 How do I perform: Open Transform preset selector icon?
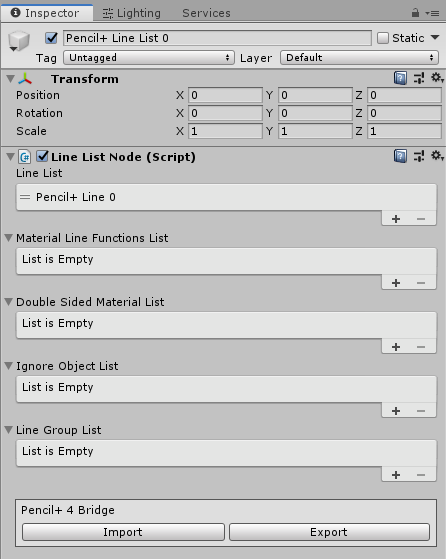tap(419, 78)
